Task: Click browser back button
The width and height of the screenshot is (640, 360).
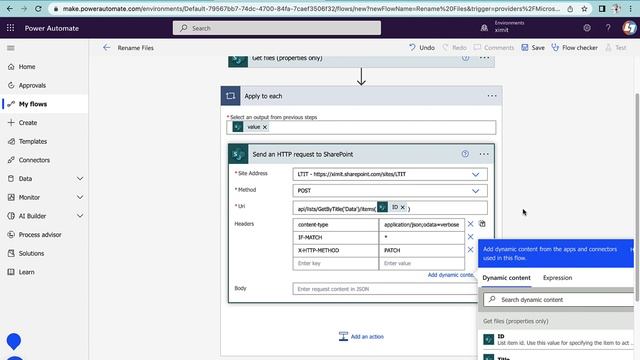Action: tap(10, 9)
